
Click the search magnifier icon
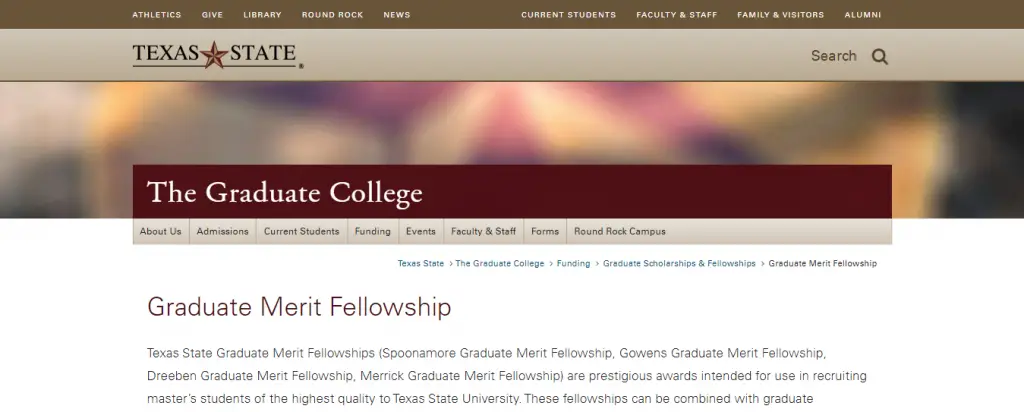880,56
